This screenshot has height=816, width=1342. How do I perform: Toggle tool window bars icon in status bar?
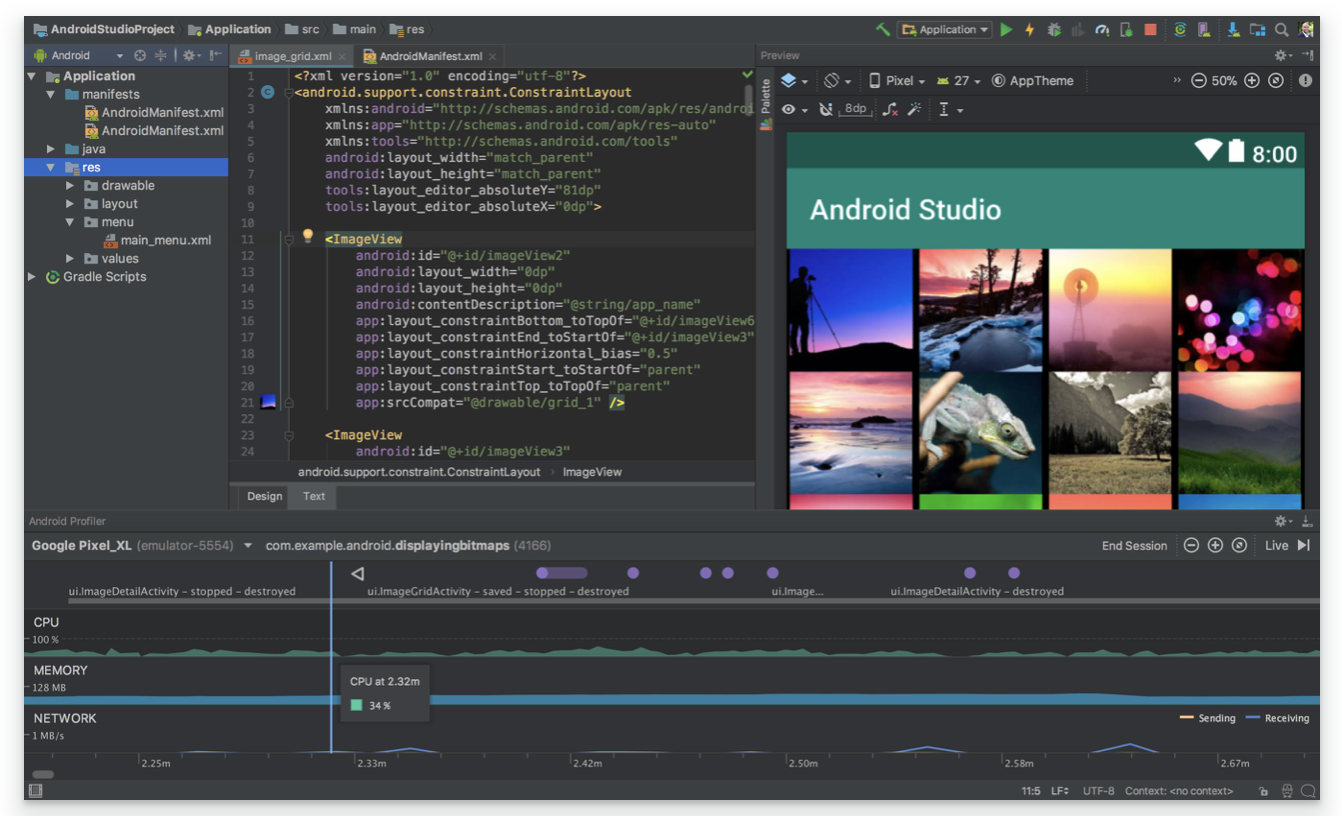36,791
